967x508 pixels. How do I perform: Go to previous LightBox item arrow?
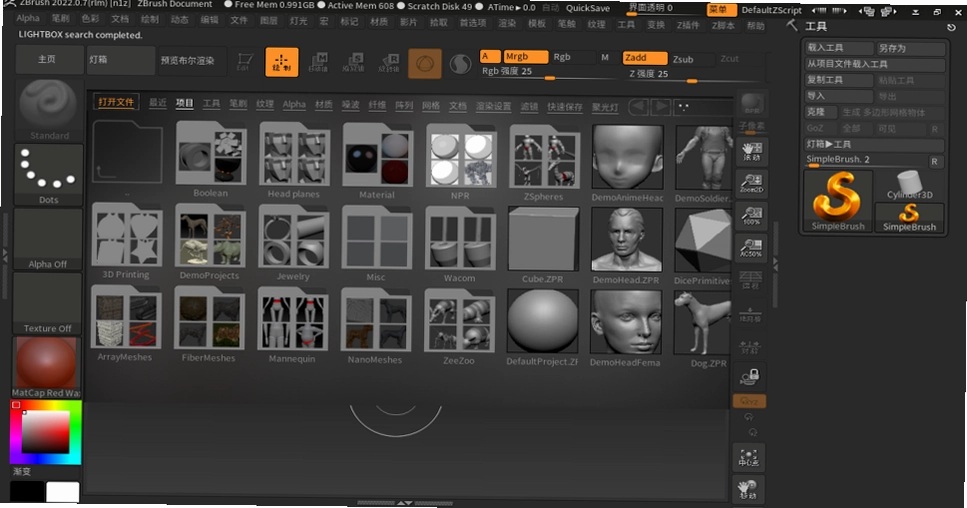click(x=639, y=107)
